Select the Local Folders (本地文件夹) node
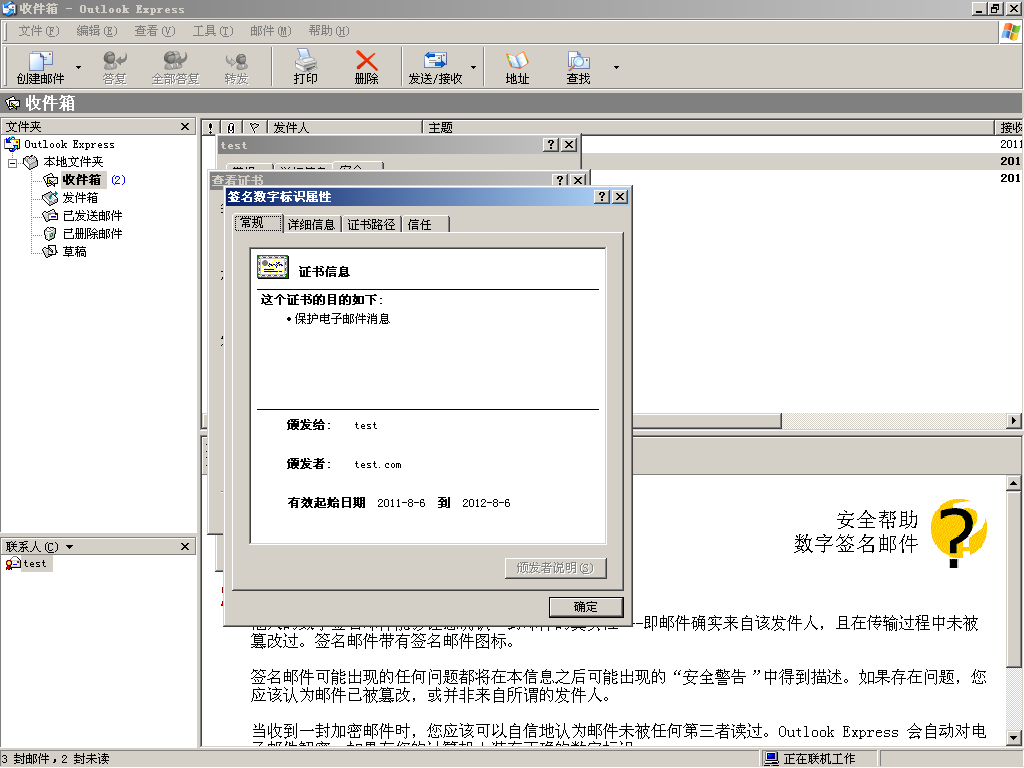1024x768 pixels. pyautogui.click(x=64, y=162)
